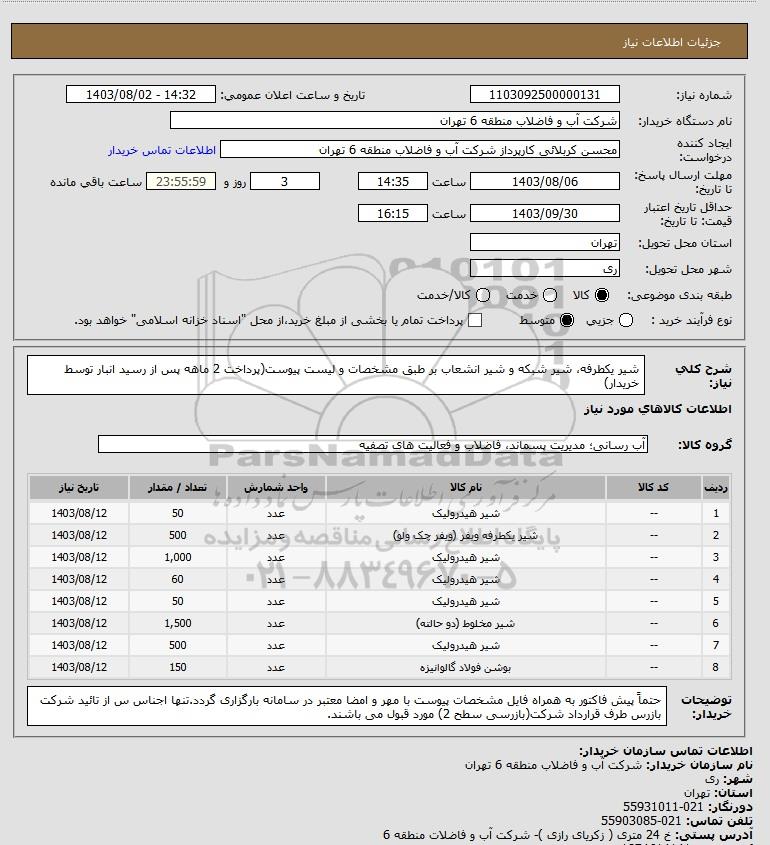The height and width of the screenshot is (845, 770).
Task: Click the fax number 55931011-021
Action: tap(663, 807)
